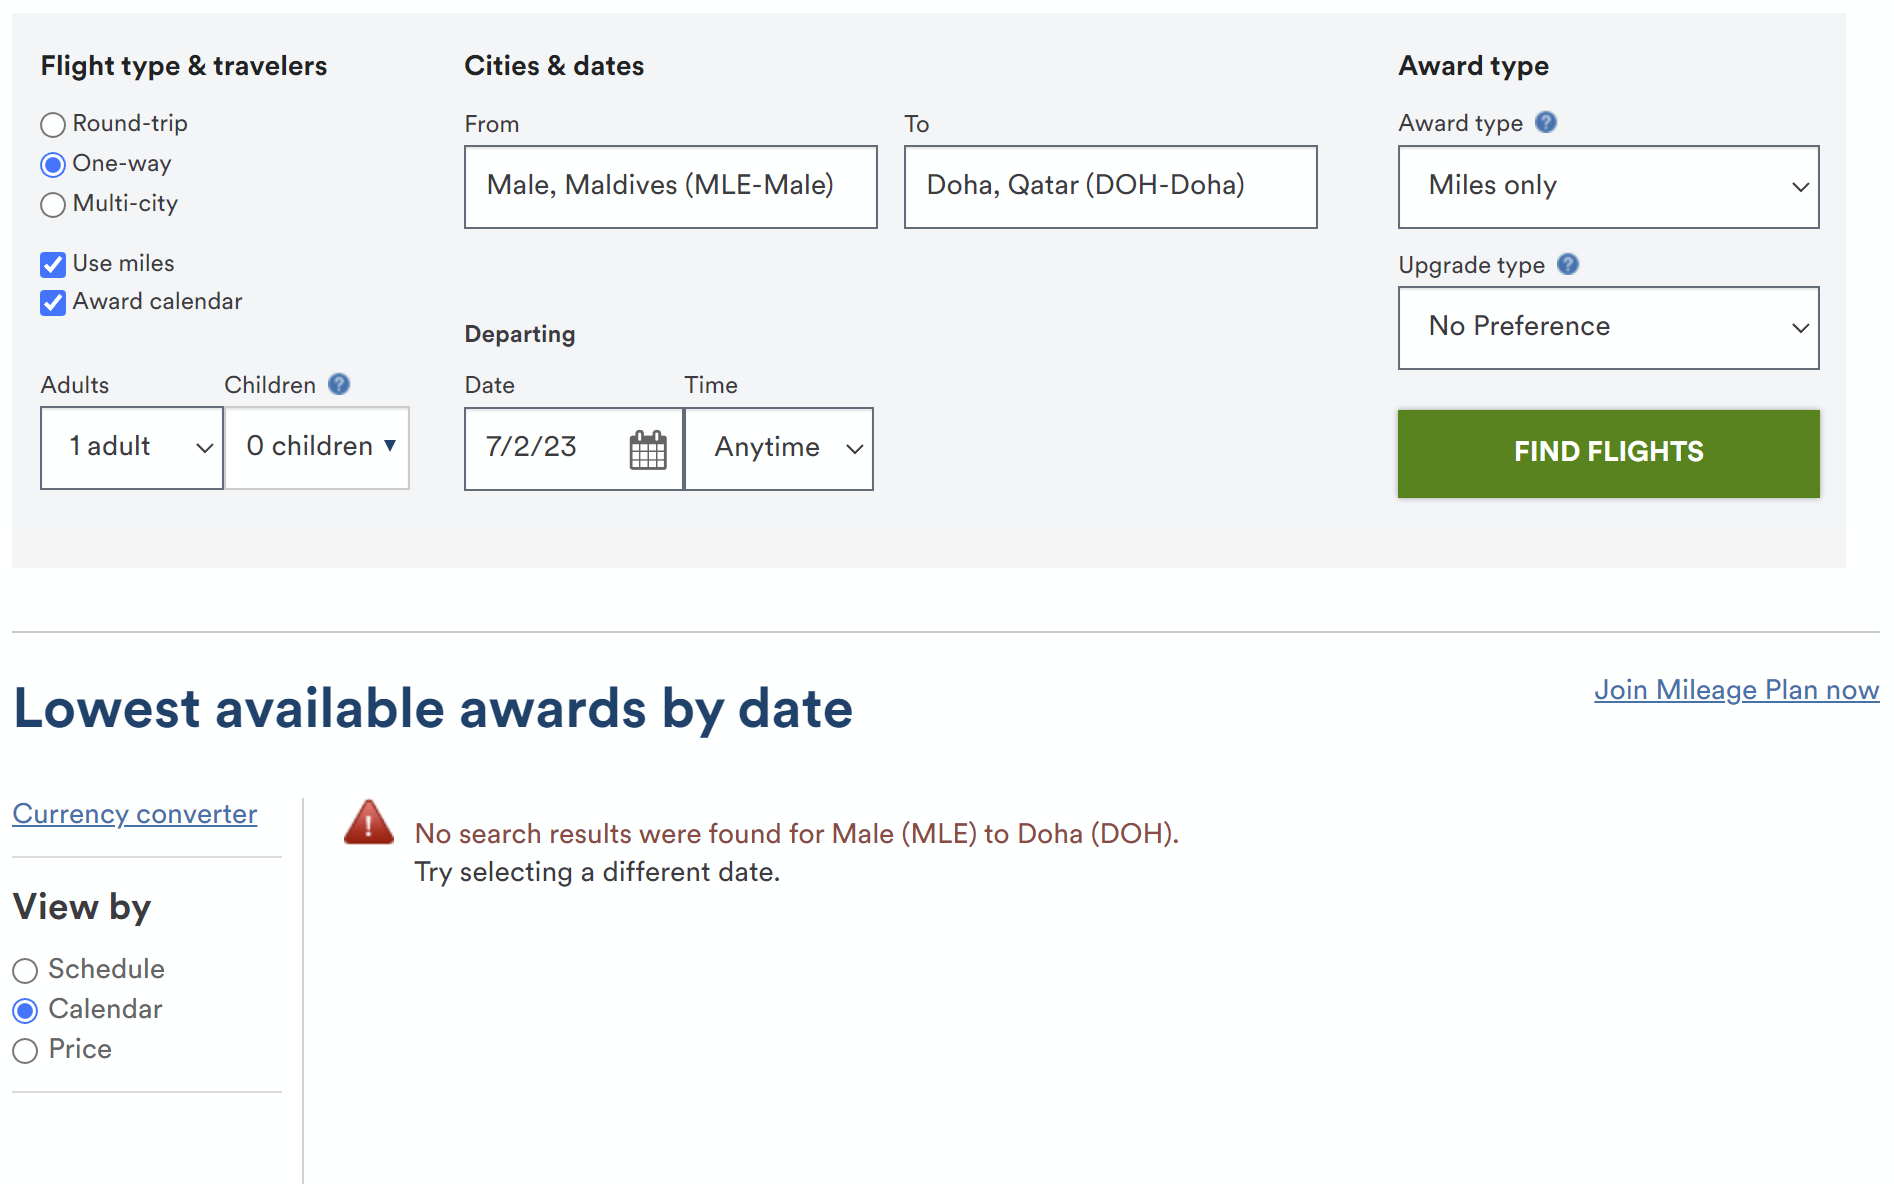Uncheck the Use miles checkbox
Image resolution: width=1894 pixels, height=1184 pixels.
pyautogui.click(x=52, y=264)
